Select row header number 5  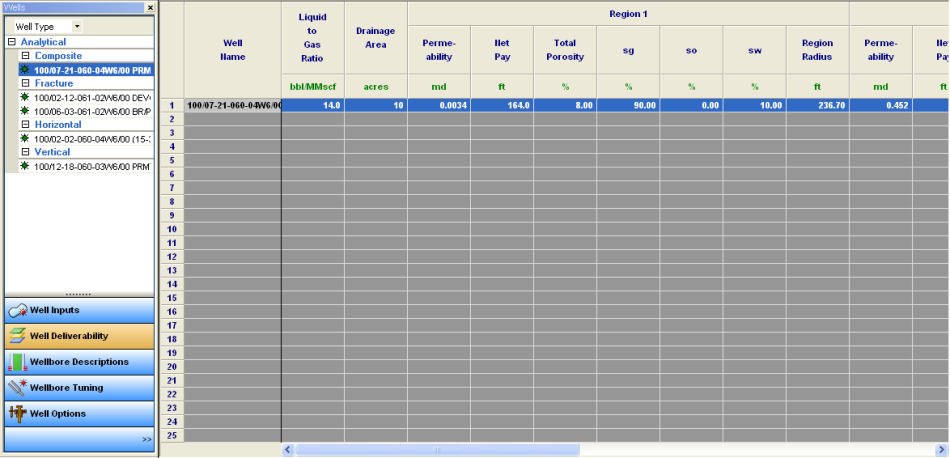click(x=171, y=159)
